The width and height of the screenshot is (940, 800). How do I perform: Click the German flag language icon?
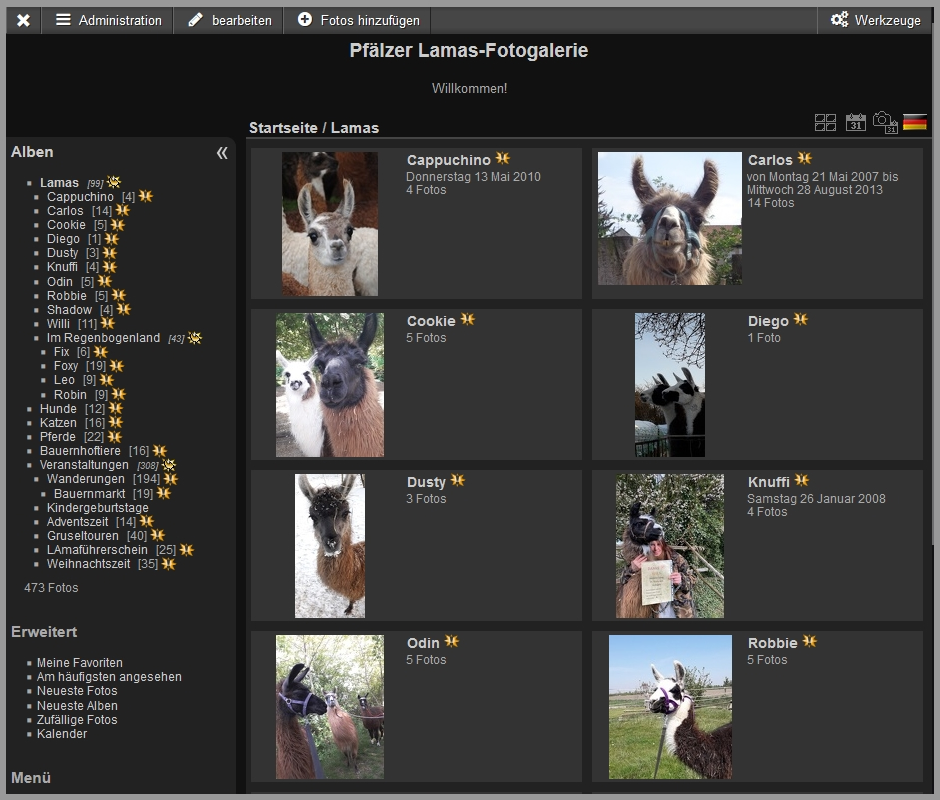[x=916, y=122]
